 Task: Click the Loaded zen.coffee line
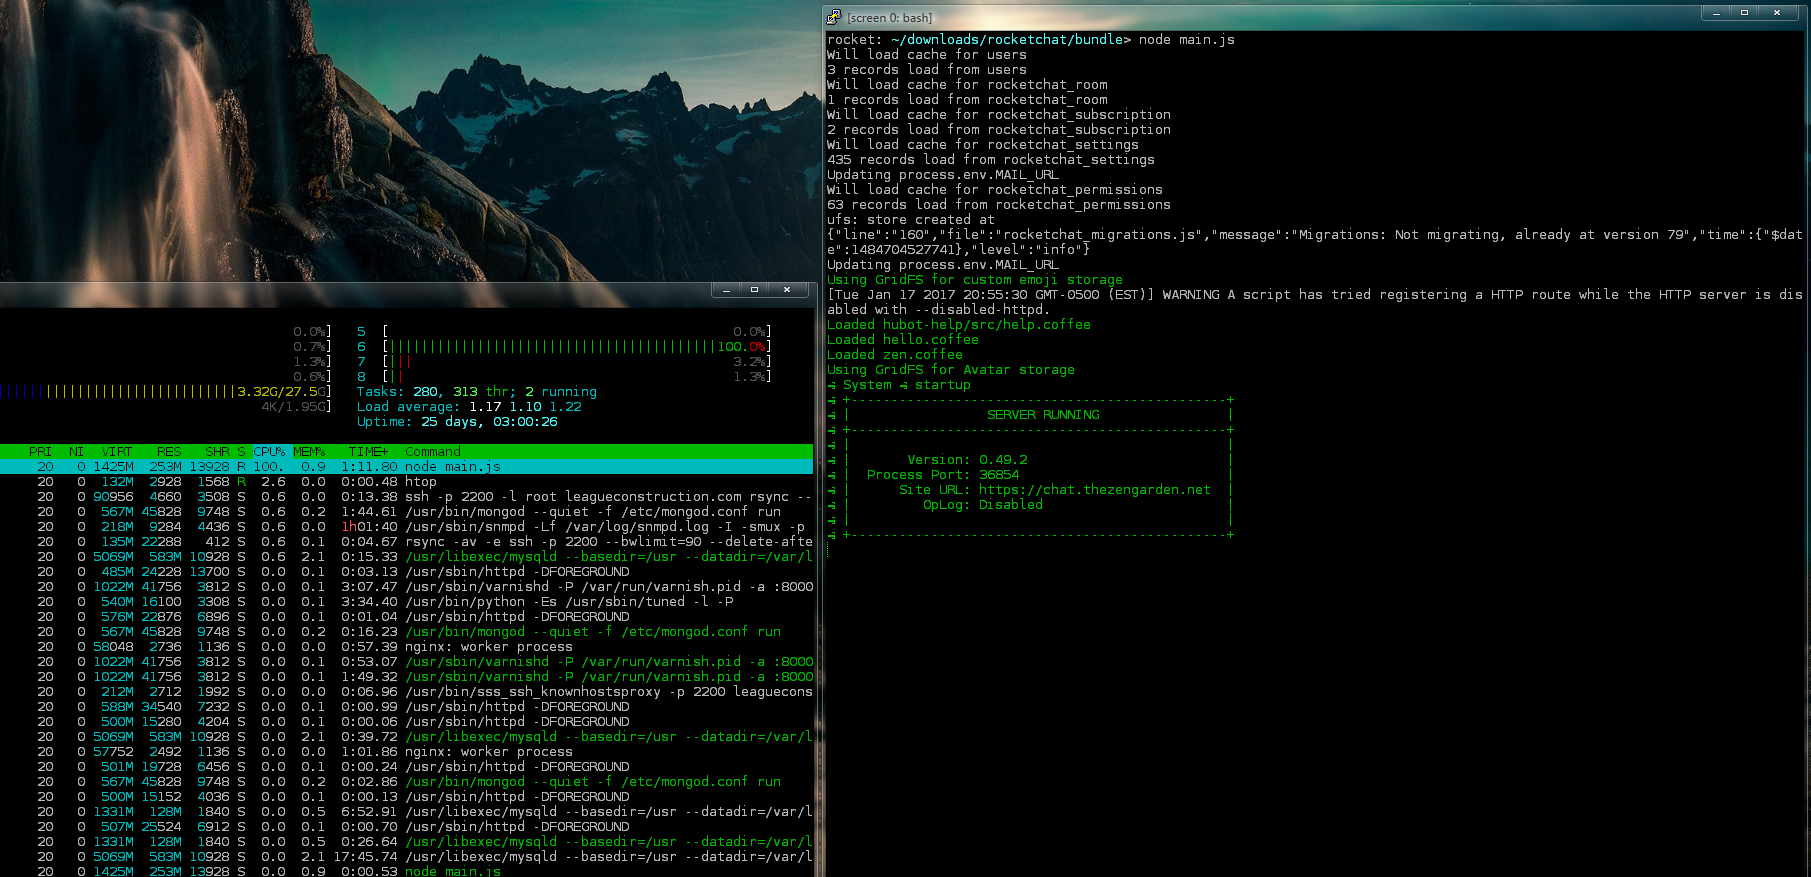(895, 355)
